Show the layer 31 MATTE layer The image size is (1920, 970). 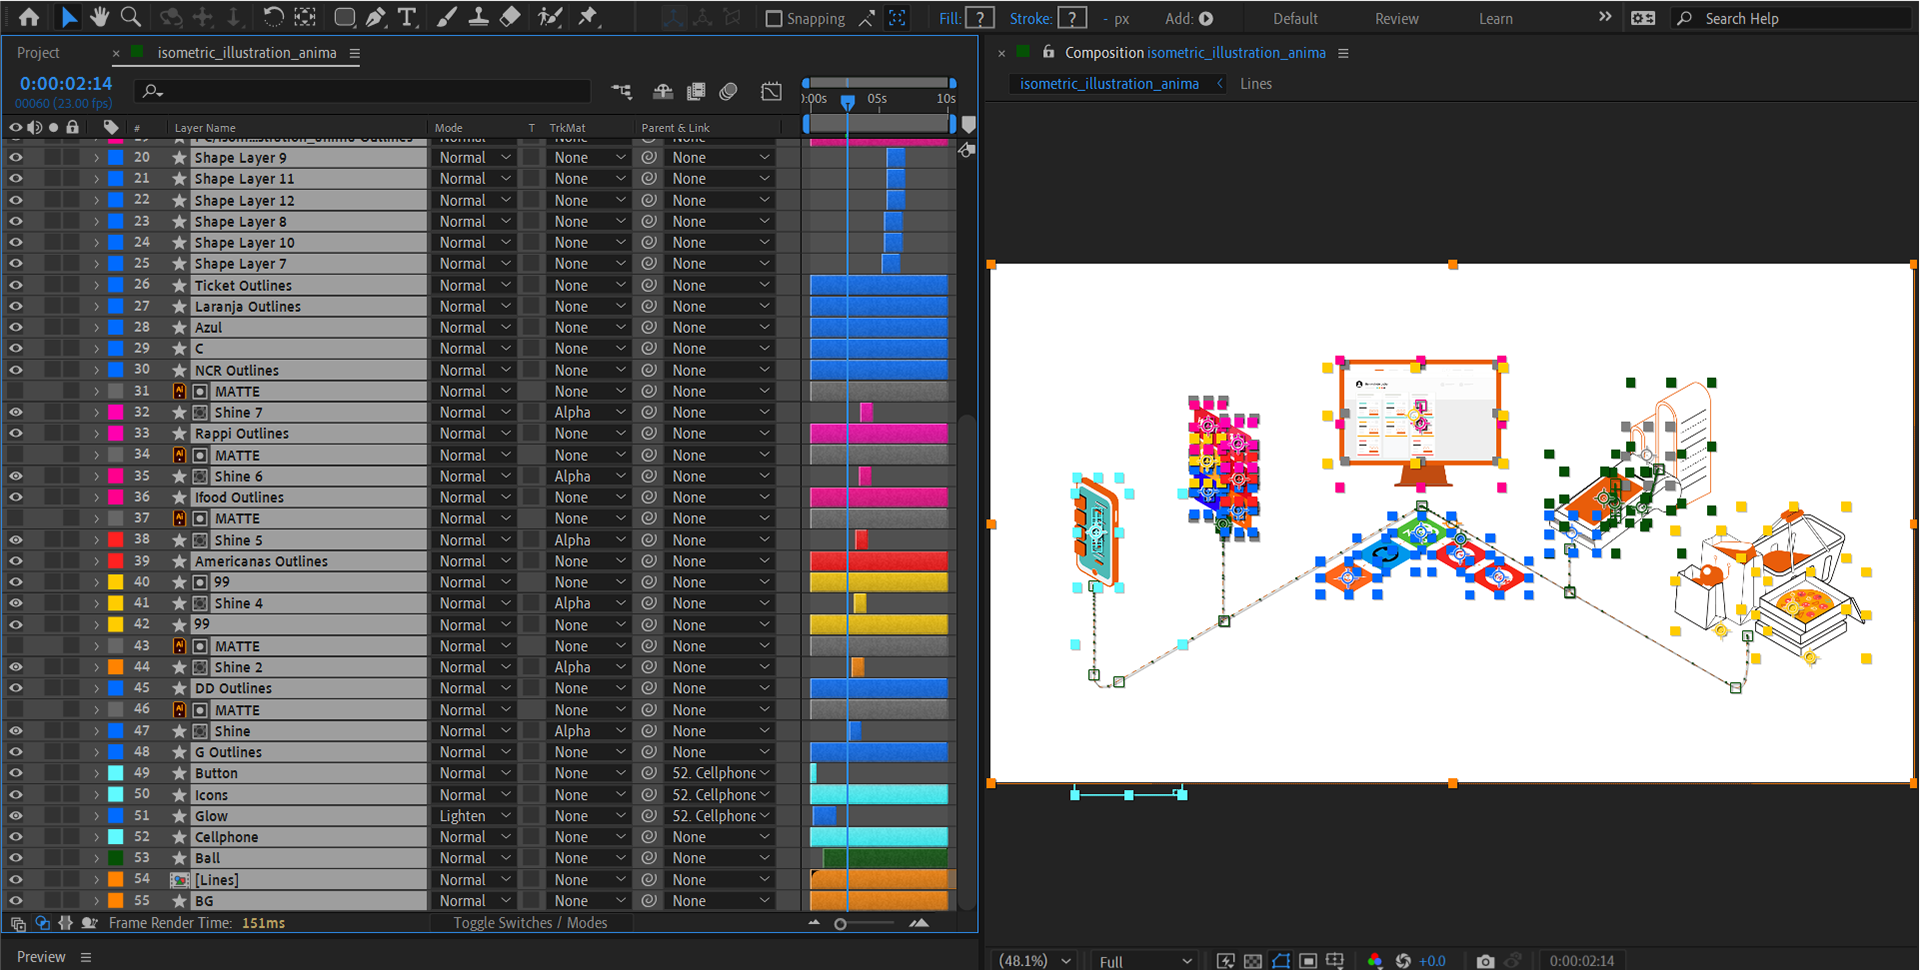15,391
